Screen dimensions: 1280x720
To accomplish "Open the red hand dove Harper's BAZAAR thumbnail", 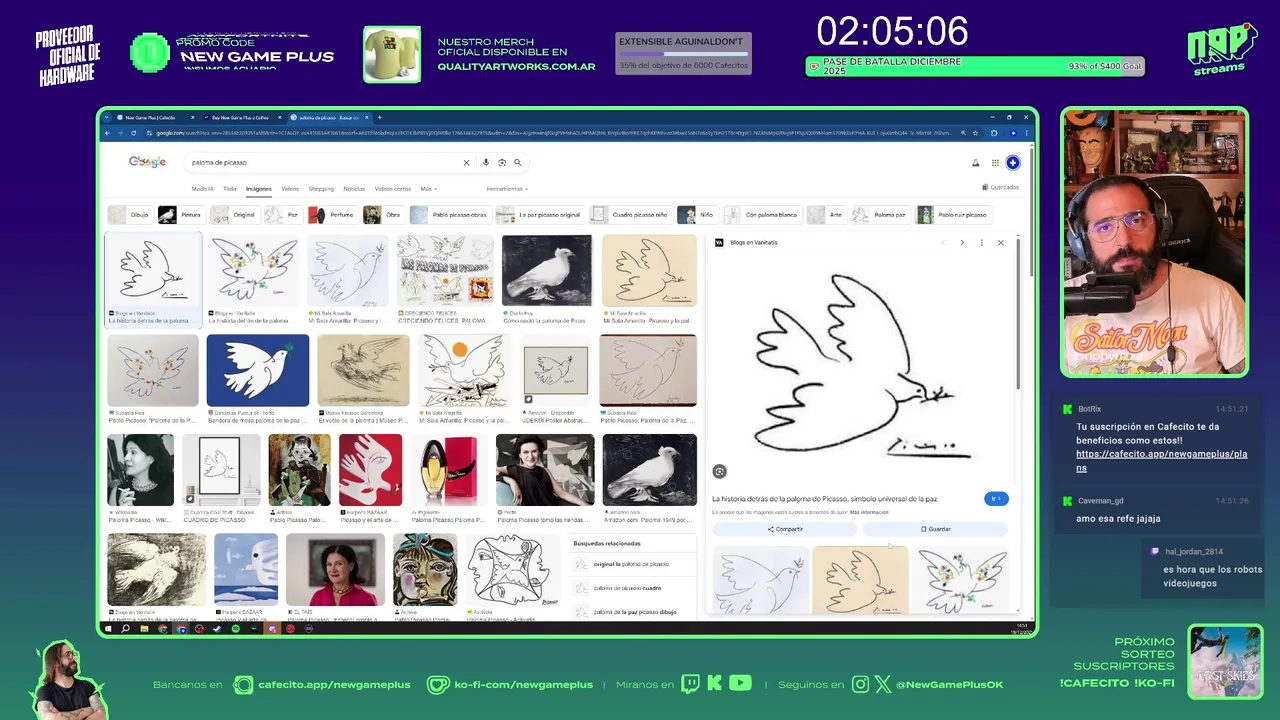I will 370,470.
